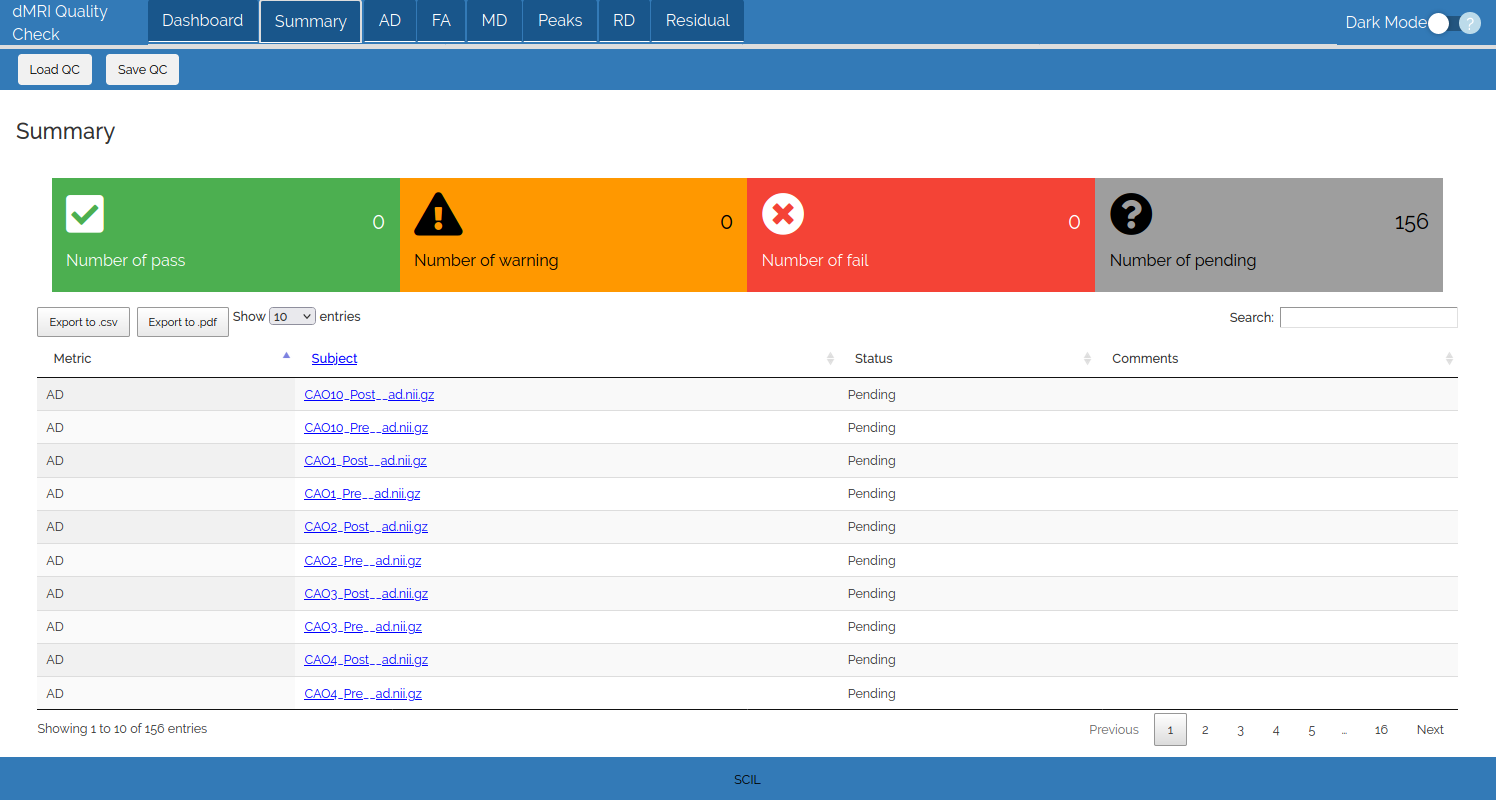
Task: Open the Residual tab
Action: tap(697, 21)
